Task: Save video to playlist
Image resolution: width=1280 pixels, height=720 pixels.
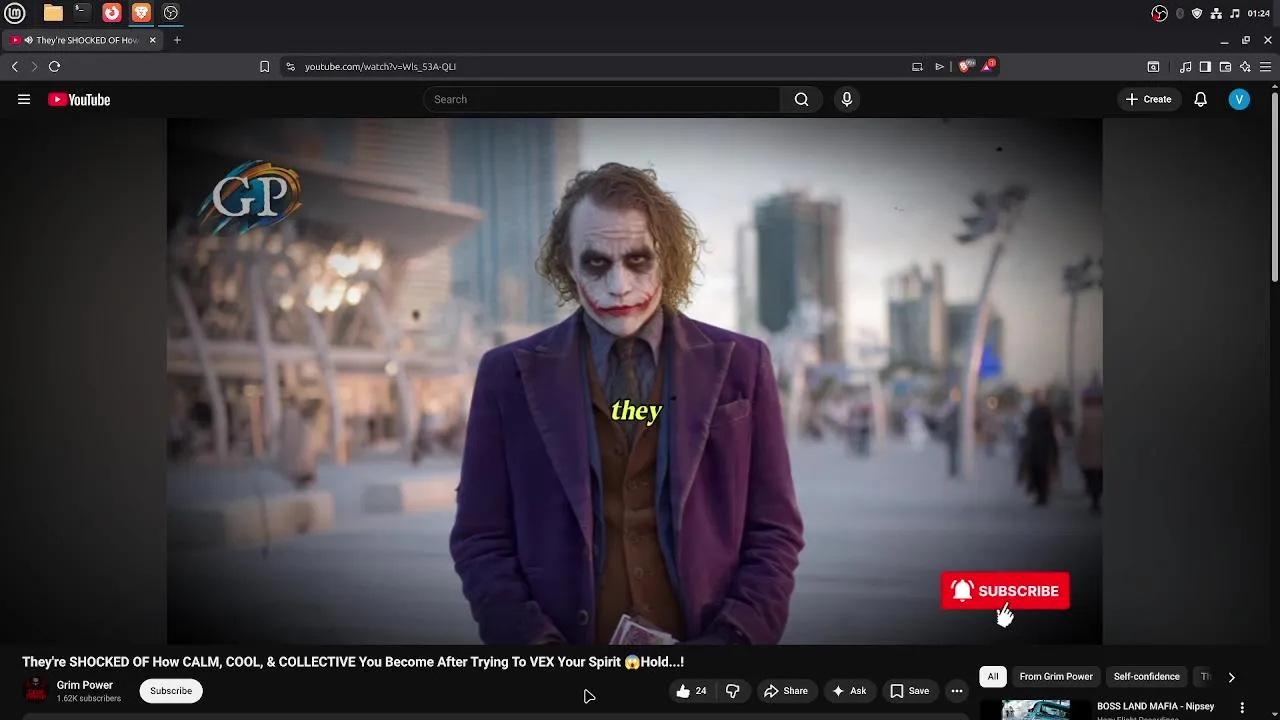Action: 909,691
